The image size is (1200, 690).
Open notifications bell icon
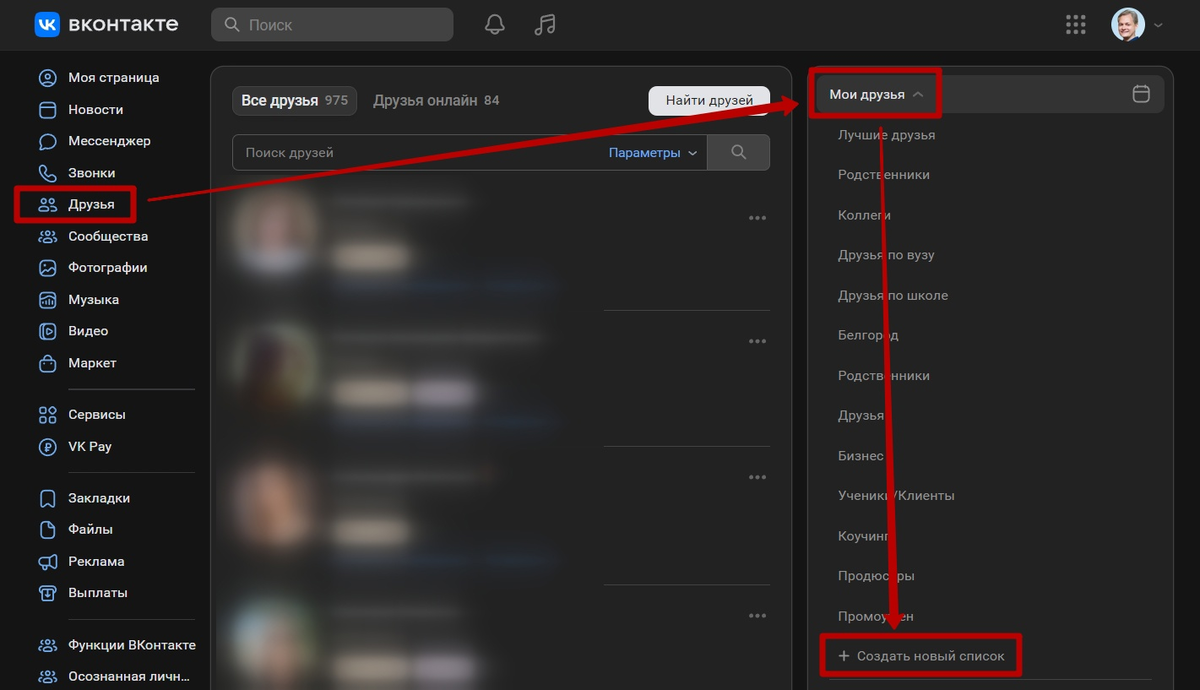pyautogui.click(x=495, y=24)
